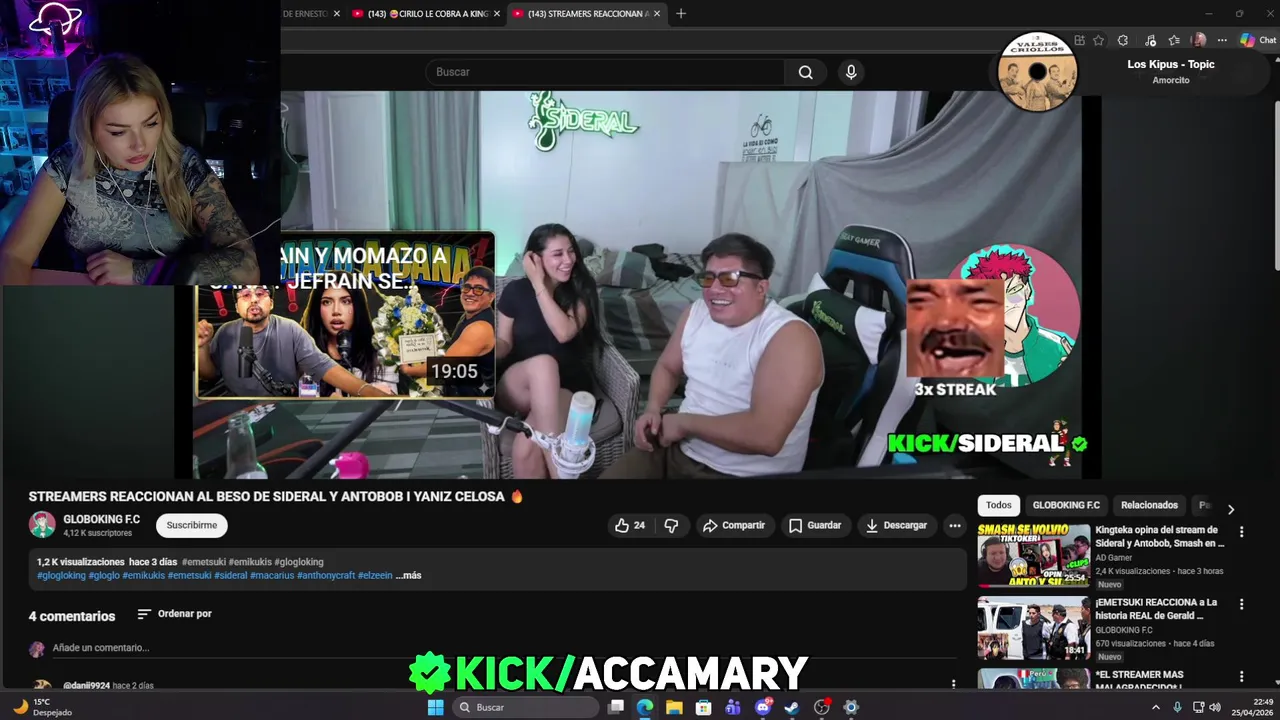Open Microsoft Teams from taskbar
This screenshot has width=1280, height=720.
click(x=733, y=707)
